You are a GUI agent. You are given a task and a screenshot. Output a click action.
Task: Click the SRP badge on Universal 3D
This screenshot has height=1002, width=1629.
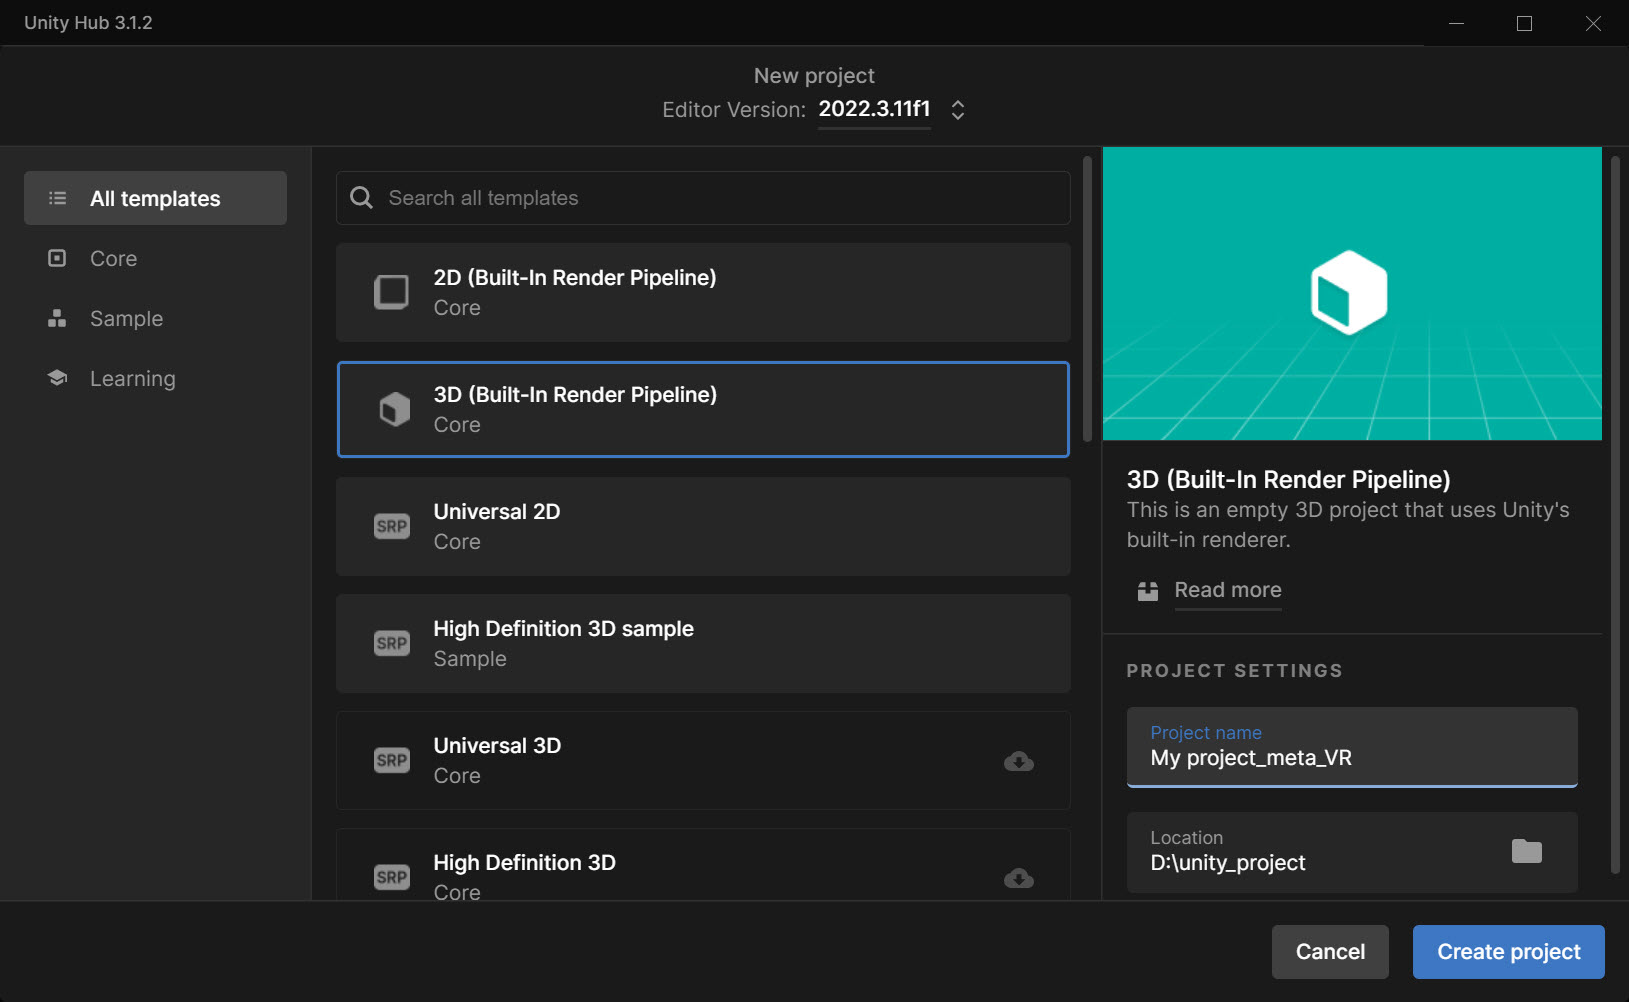click(x=391, y=760)
